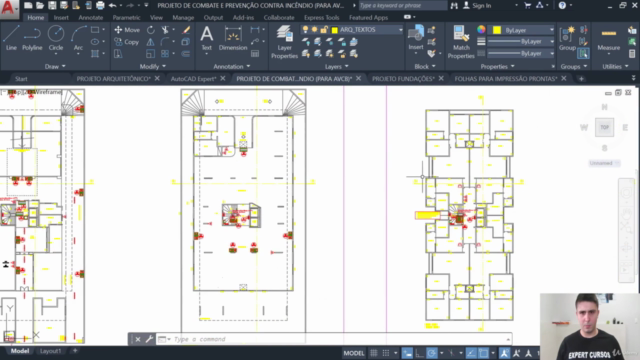Expand the Layers panel

pyautogui.click(x=337, y=67)
